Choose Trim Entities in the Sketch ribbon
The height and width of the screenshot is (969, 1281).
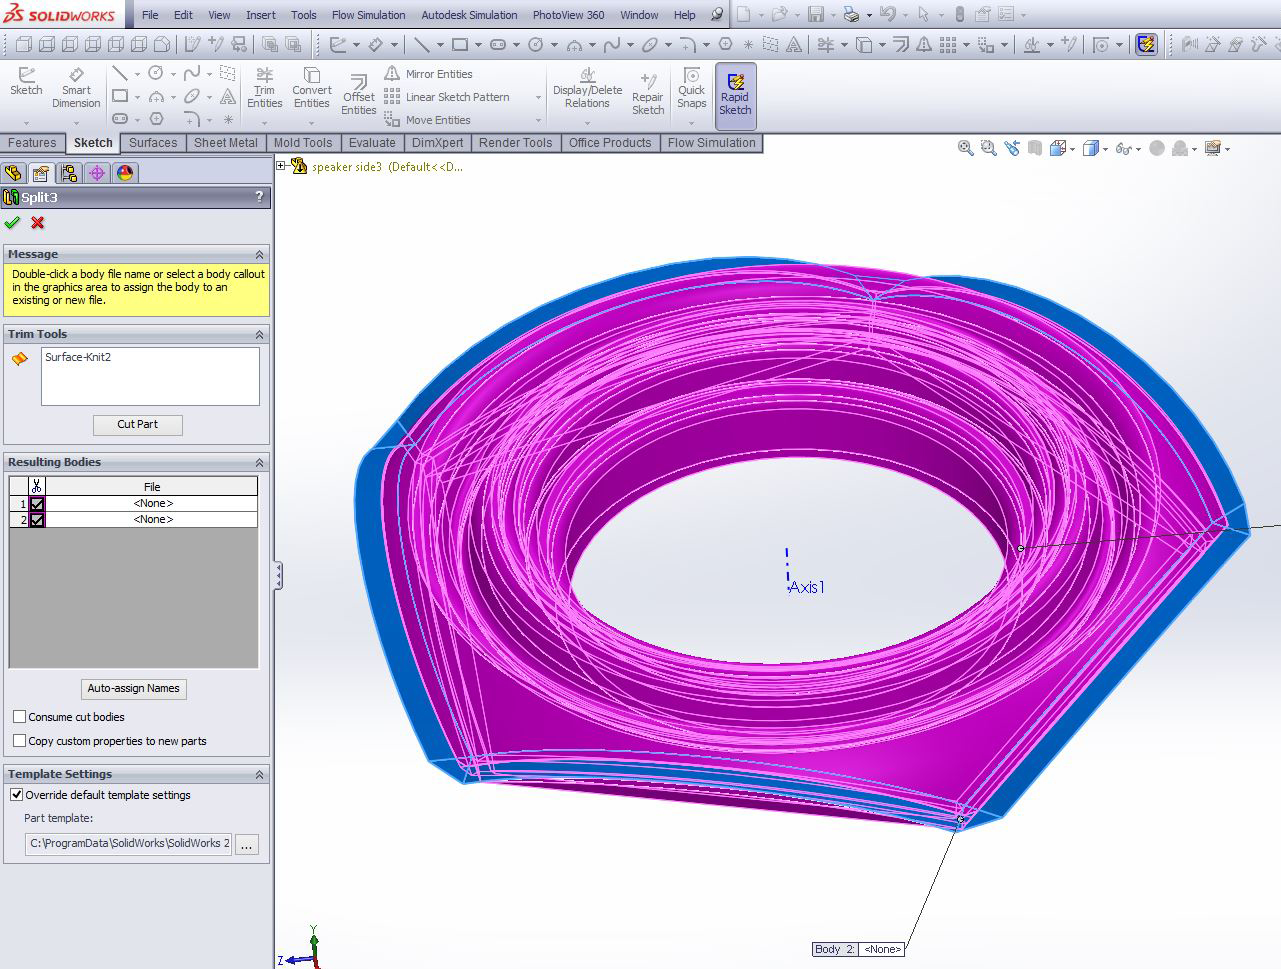pyautogui.click(x=264, y=88)
